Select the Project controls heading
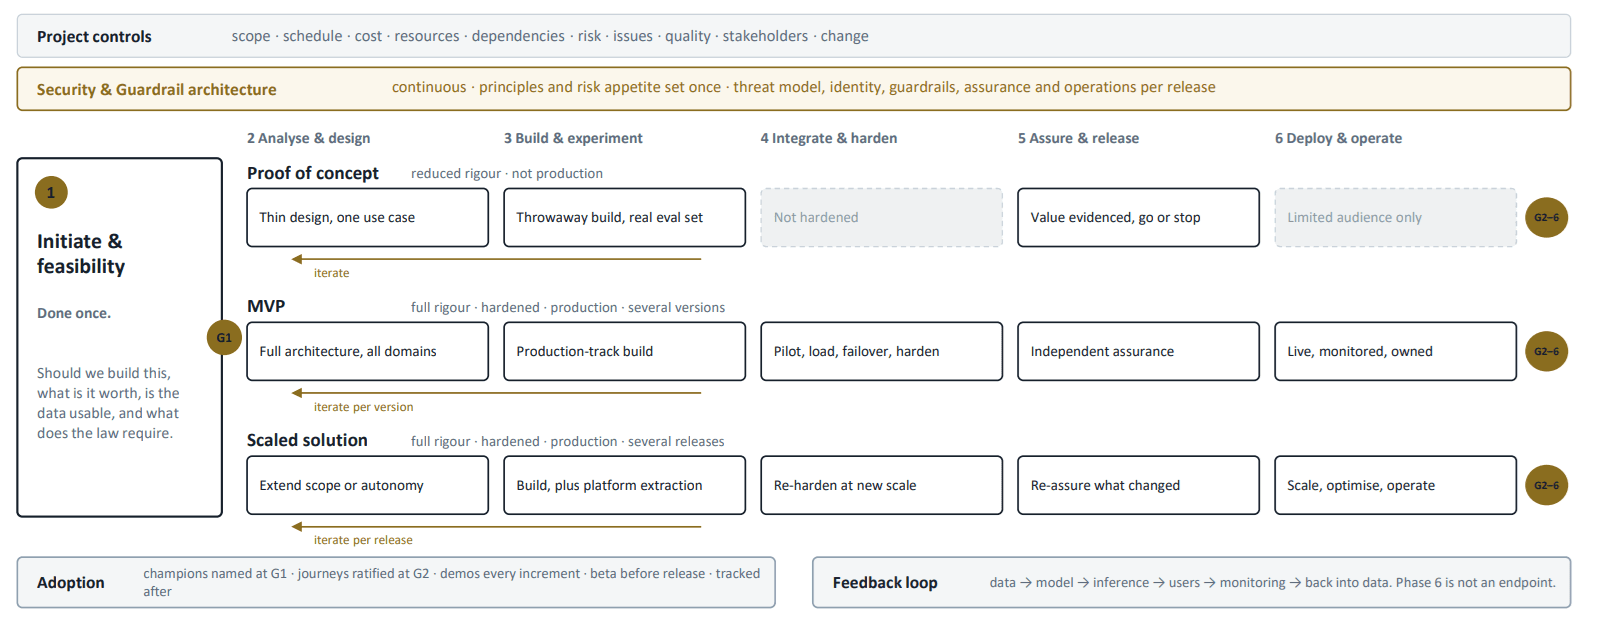This screenshot has width=1597, height=630. click(94, 37)
